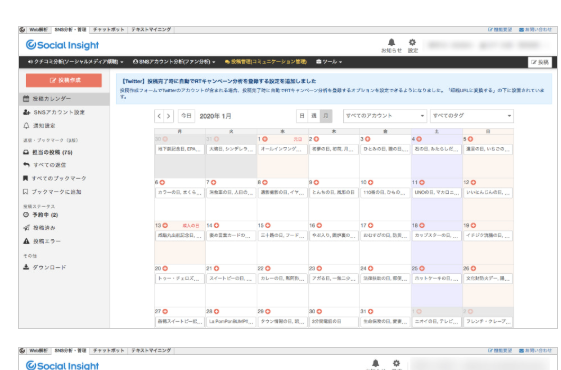561x370 pixels.
Task: Switch calendar to 週 week view
Action: pos(314,116)
